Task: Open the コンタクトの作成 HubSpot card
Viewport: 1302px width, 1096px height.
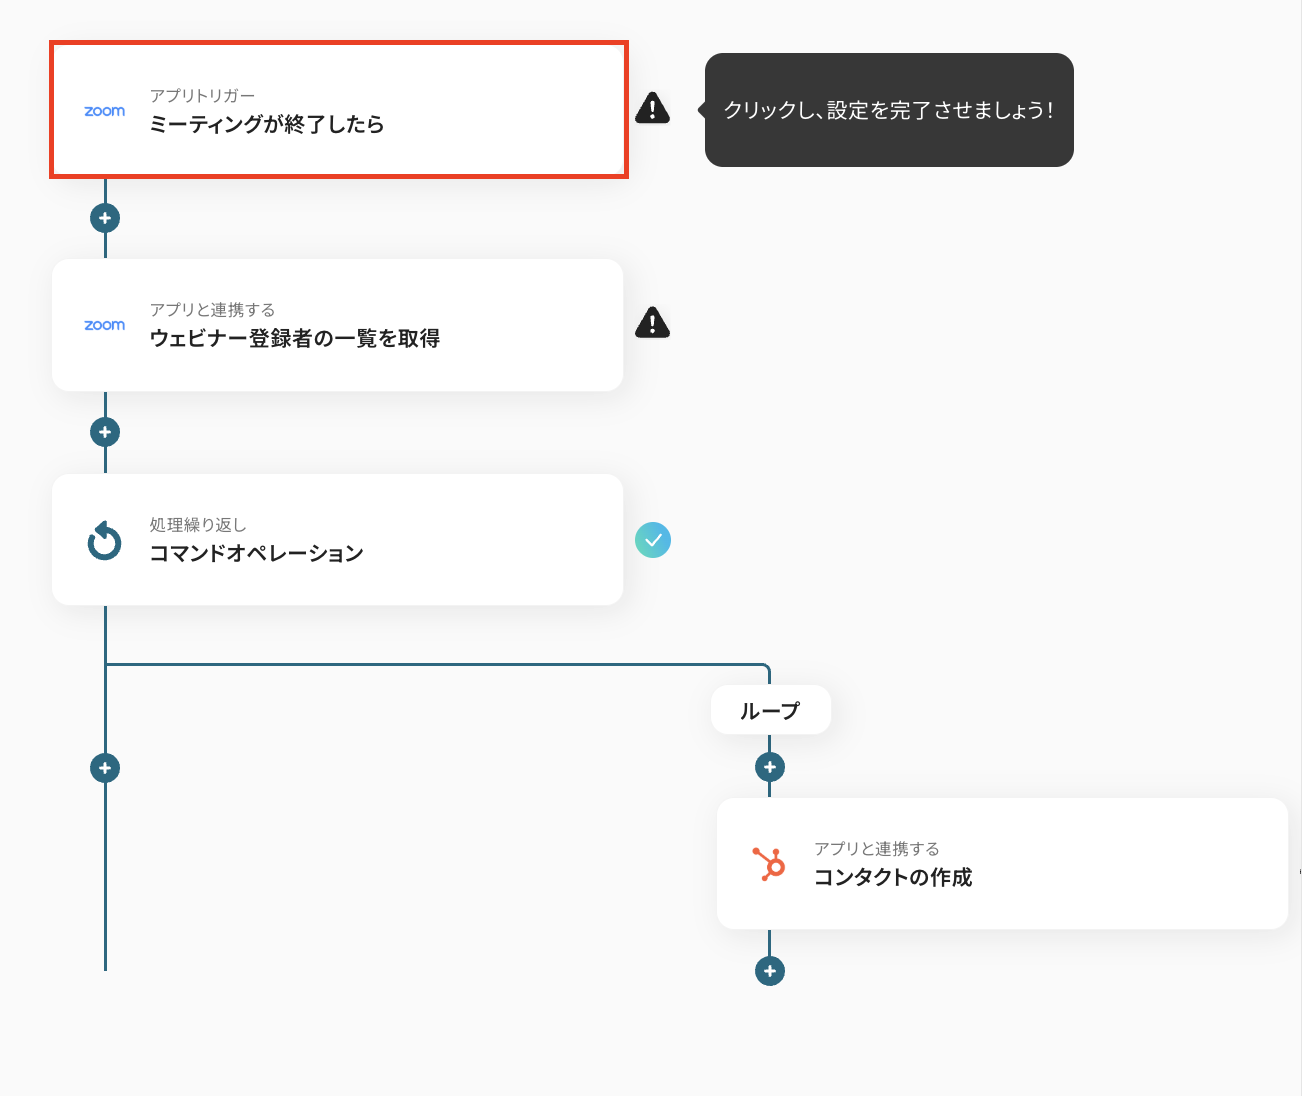Action: click(1002, 864)
